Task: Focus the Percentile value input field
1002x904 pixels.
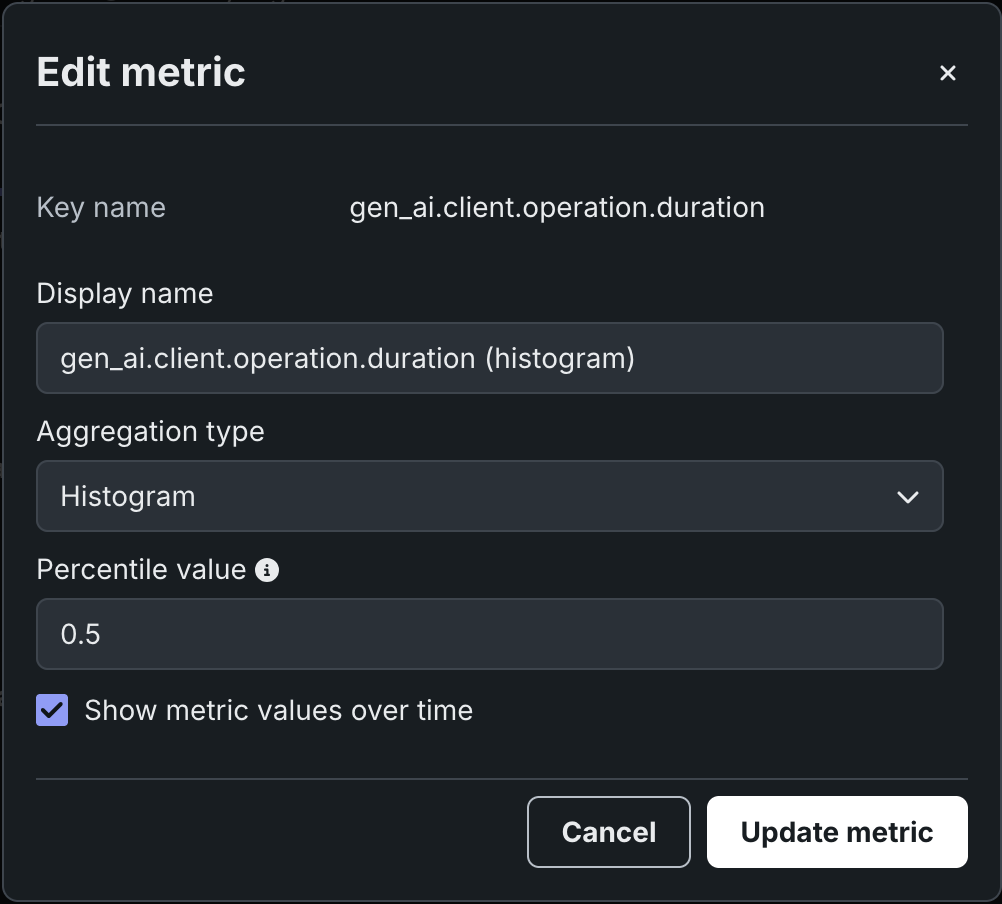Action: [489, 634]
